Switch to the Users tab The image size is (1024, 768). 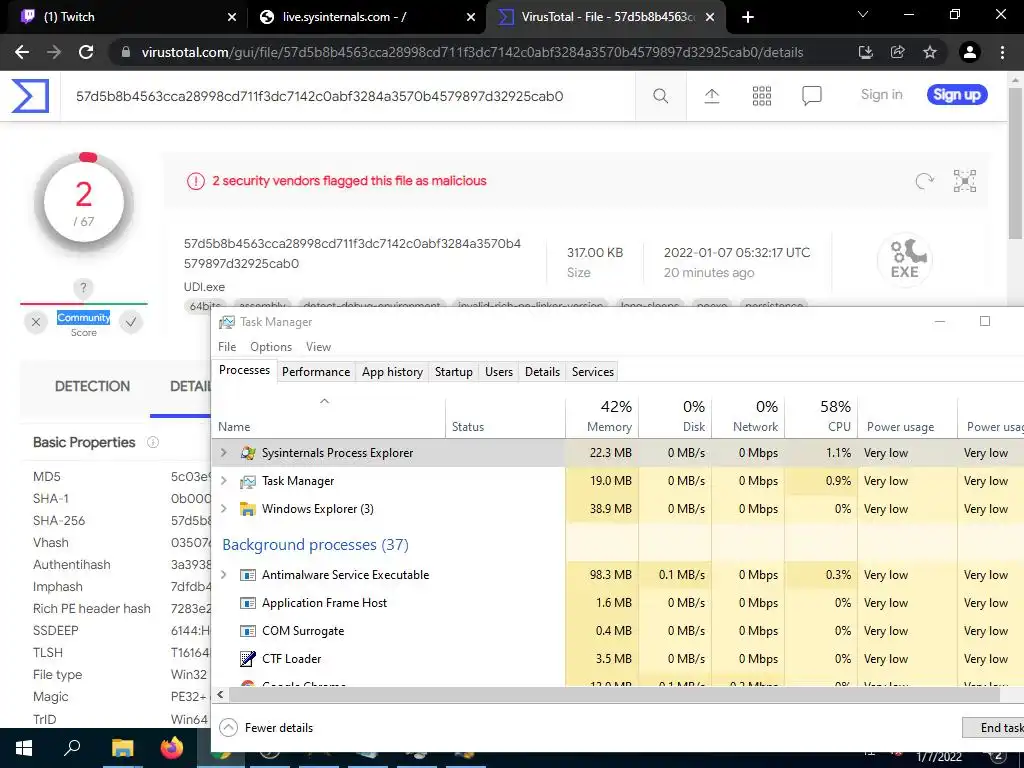point(499,372)
